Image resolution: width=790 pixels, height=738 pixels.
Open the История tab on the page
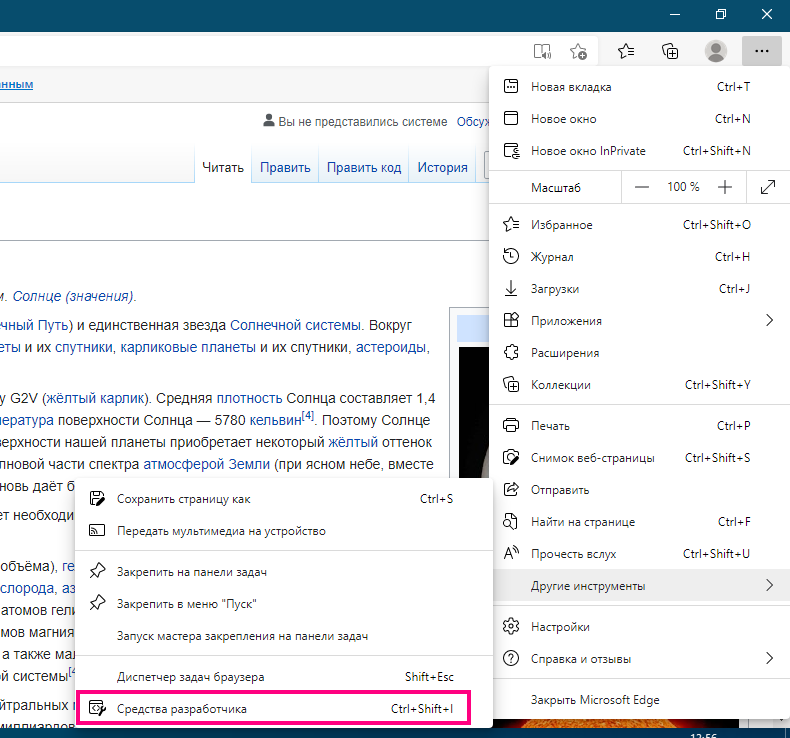pos(442,168)
